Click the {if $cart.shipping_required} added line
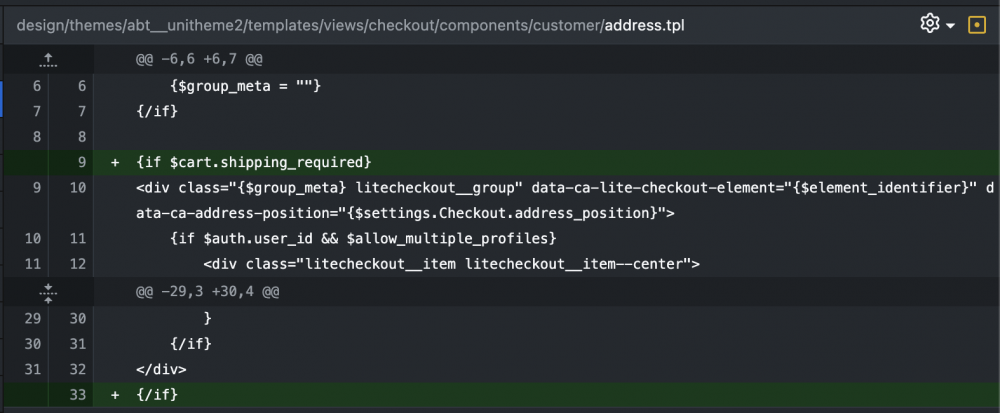 pos(254,163)
